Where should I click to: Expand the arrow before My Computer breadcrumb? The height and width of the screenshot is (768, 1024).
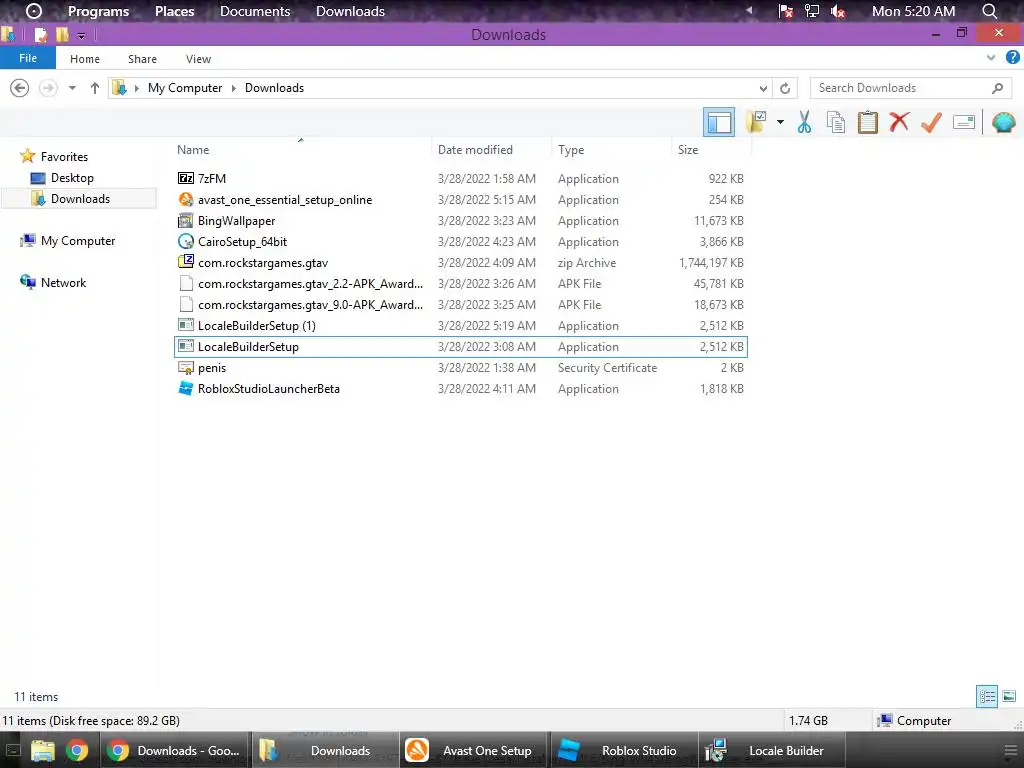(136, 88)
